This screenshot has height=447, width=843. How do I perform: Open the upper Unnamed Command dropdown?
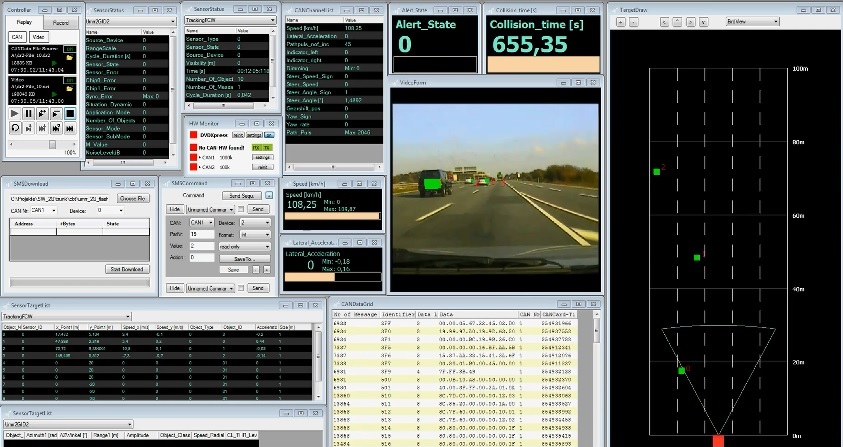(210, 209)
